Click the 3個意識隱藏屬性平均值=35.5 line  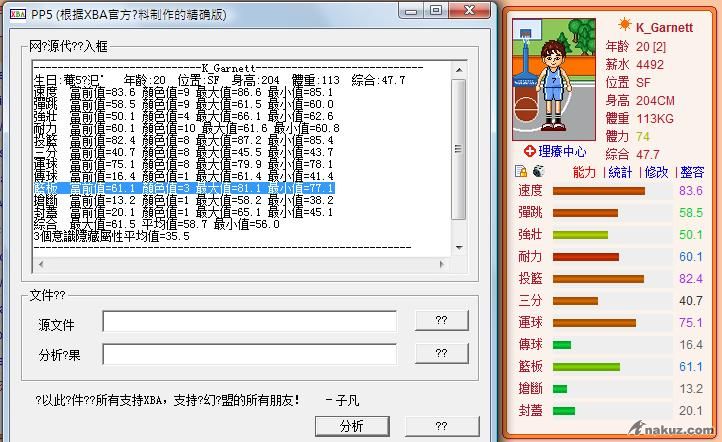(111, 236)
